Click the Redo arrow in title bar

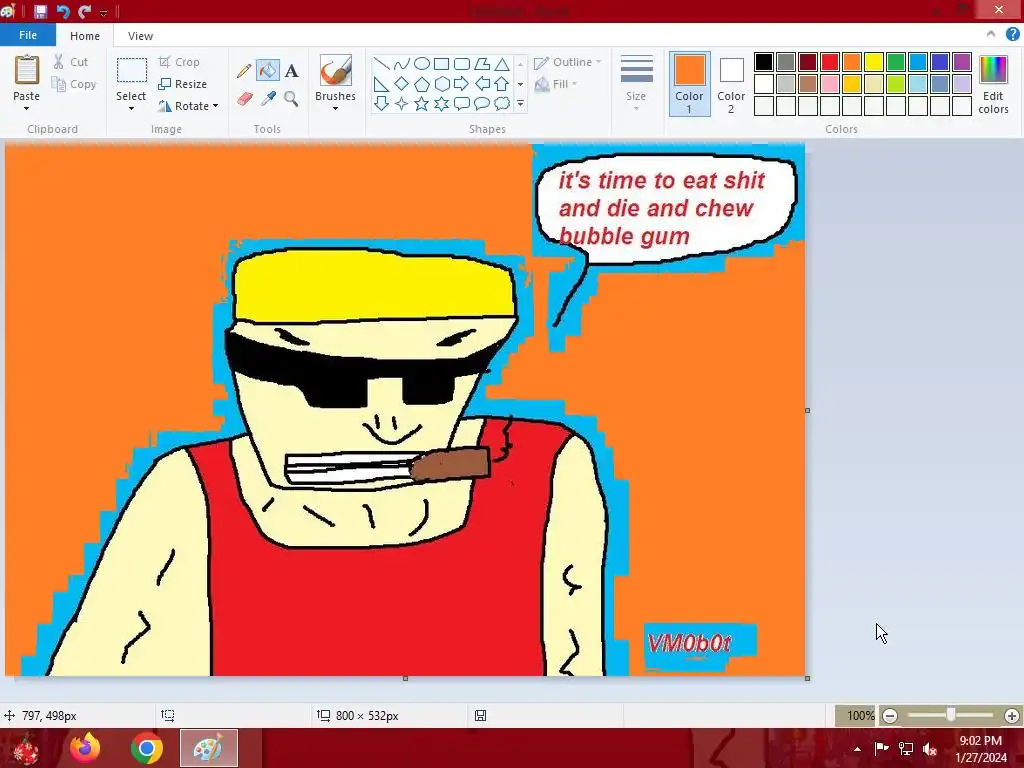coord(85,11)
